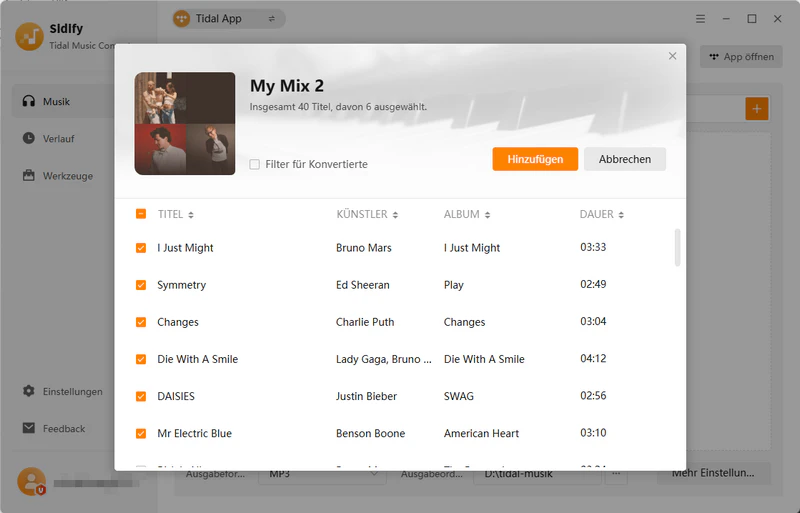Click the swap arrows beside Tidal App
800x513 pixels.
[271, 19]
